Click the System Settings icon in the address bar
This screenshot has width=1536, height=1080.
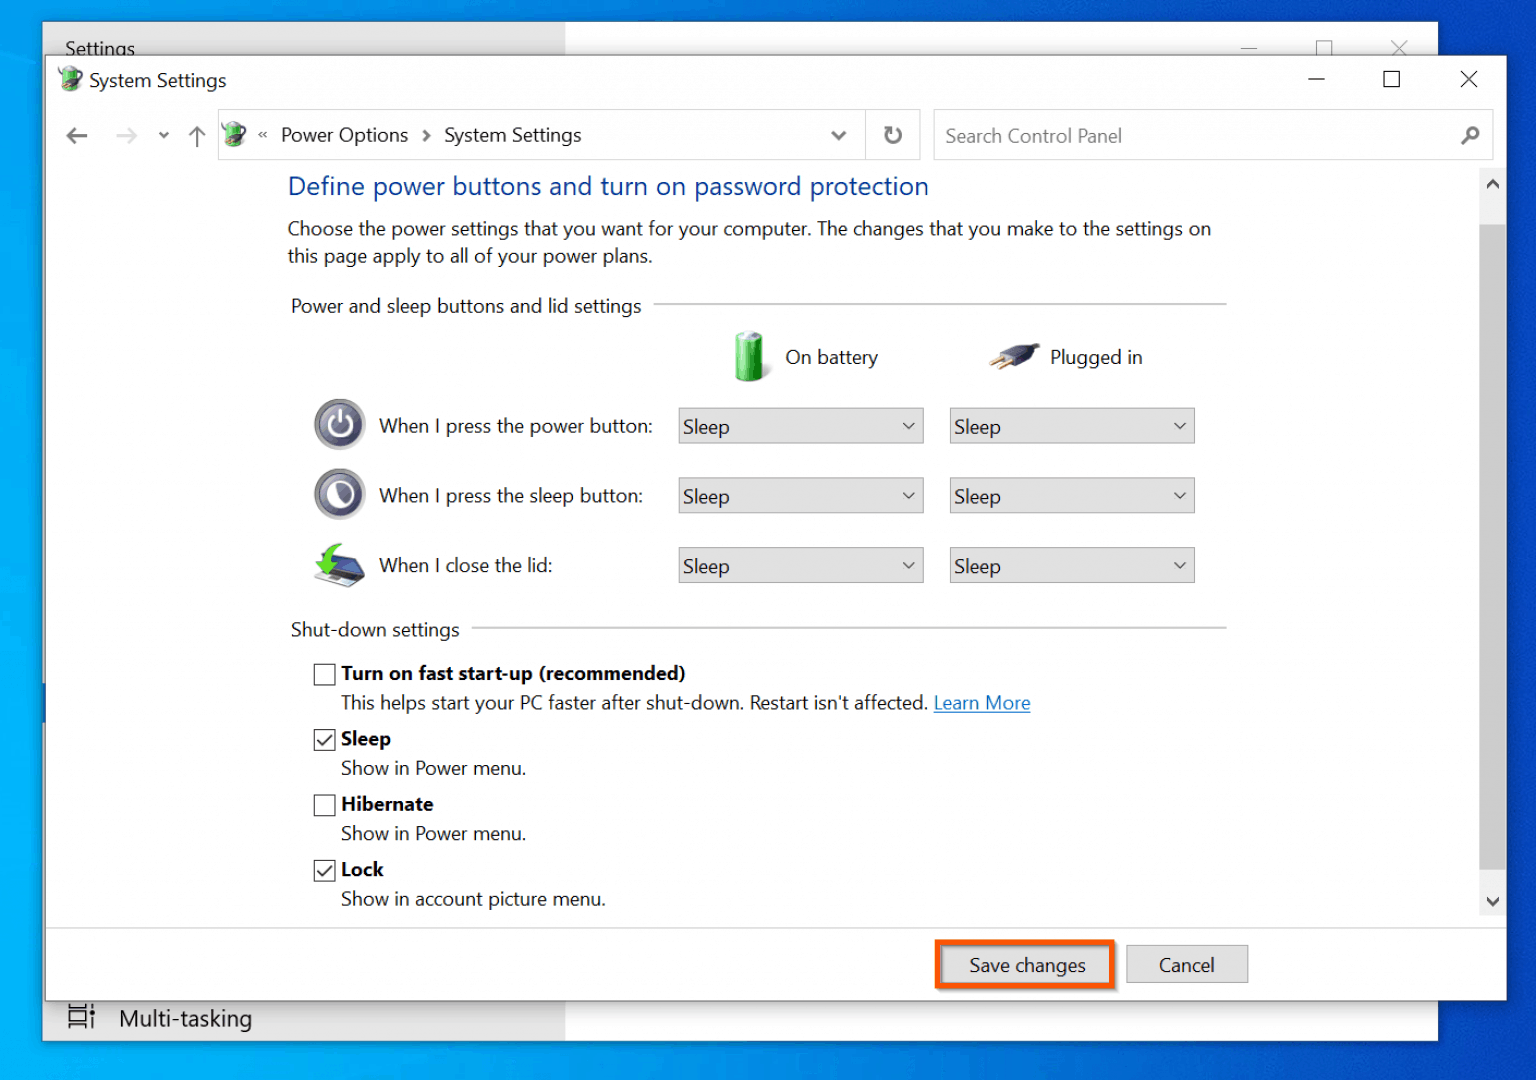[233, 134]
